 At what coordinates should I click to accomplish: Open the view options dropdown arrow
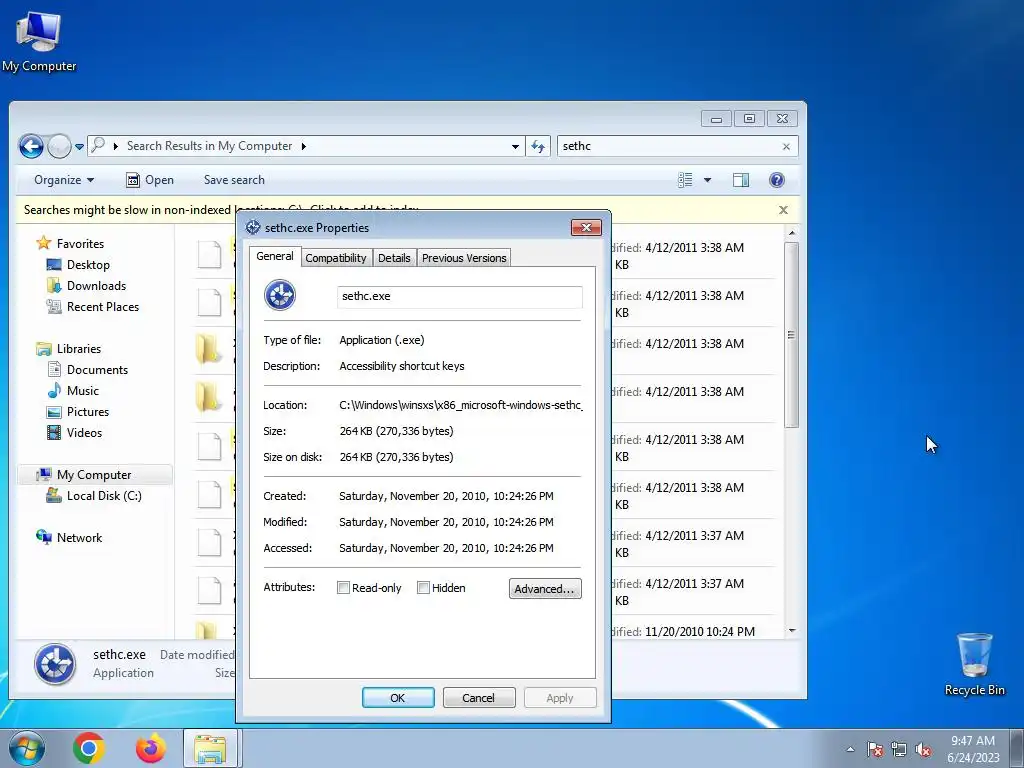pos(707,180)
